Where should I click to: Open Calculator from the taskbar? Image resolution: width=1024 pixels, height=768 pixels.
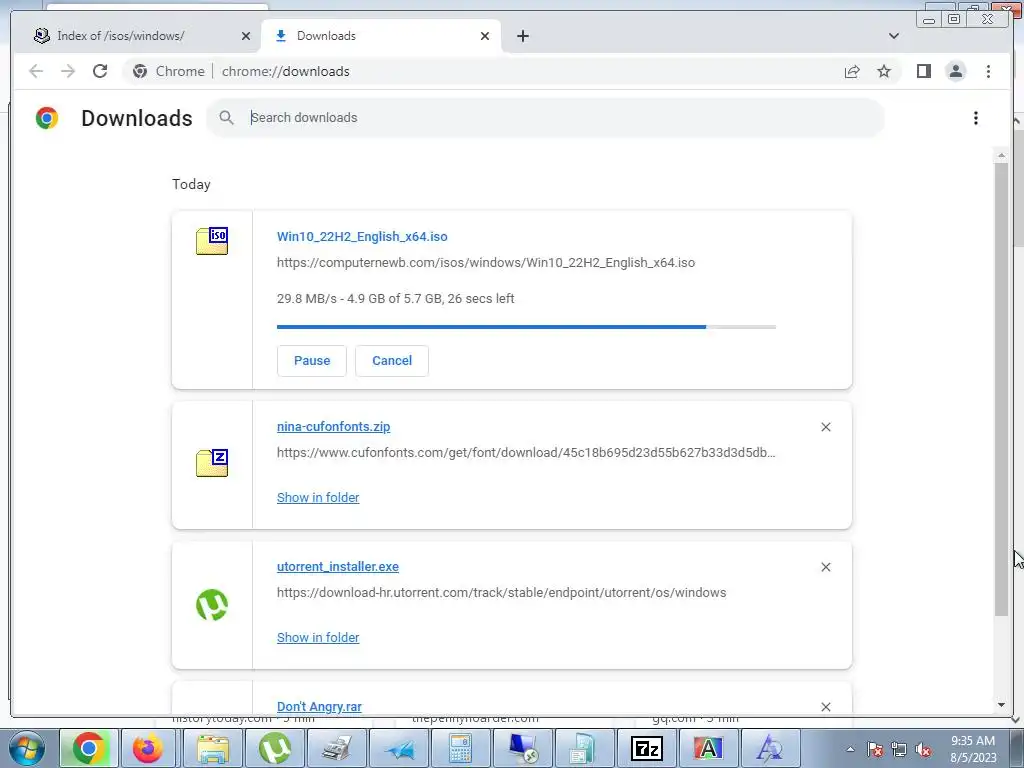click(x=460, y=748)
